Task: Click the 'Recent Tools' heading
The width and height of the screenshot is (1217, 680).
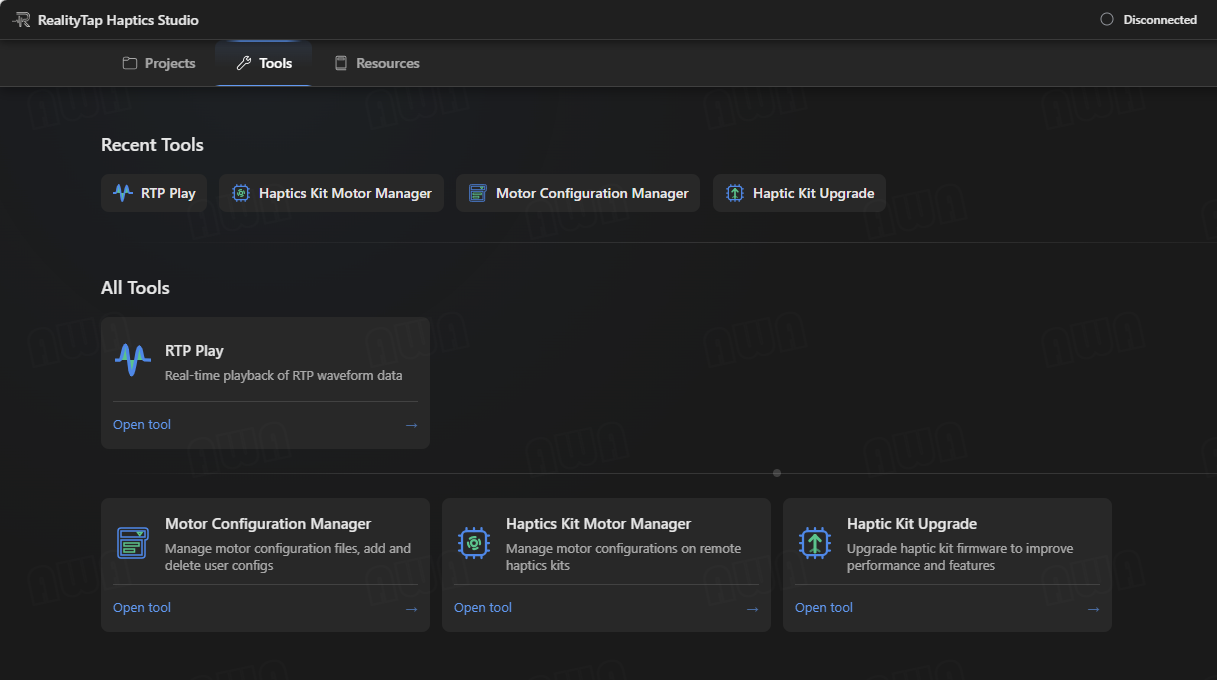Action: (152, 145)
